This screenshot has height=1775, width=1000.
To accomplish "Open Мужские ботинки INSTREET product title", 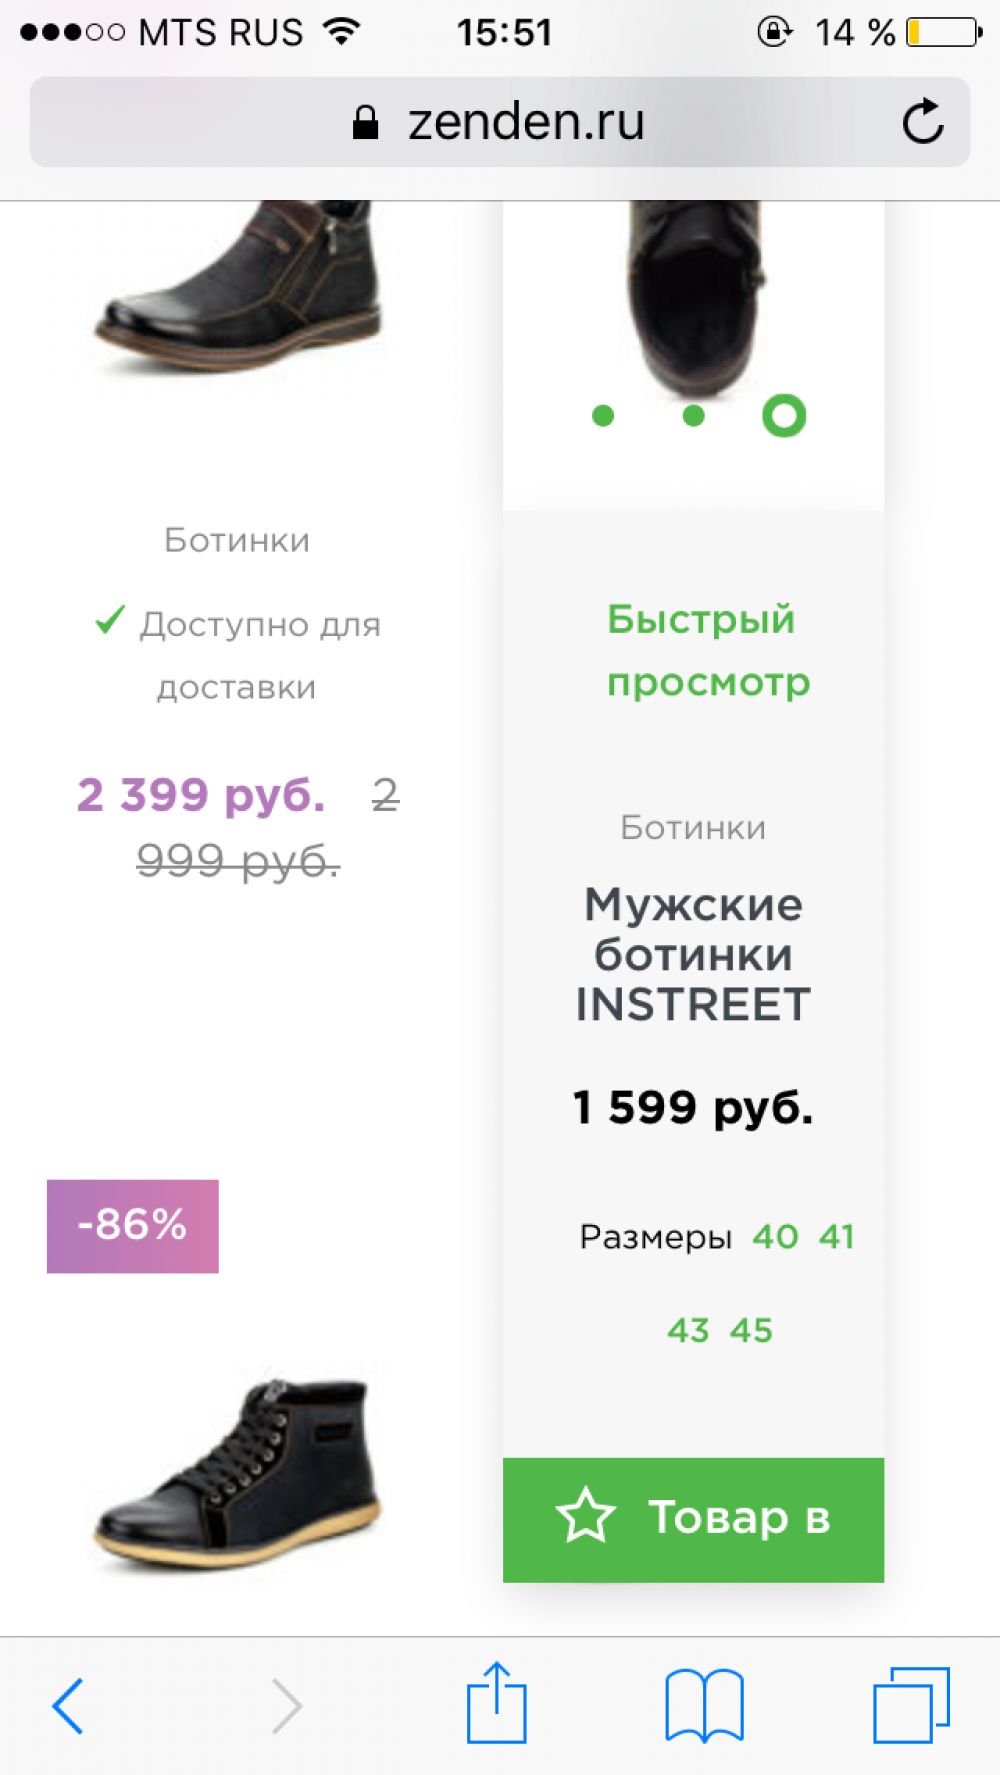I will (x=693, y=954).
